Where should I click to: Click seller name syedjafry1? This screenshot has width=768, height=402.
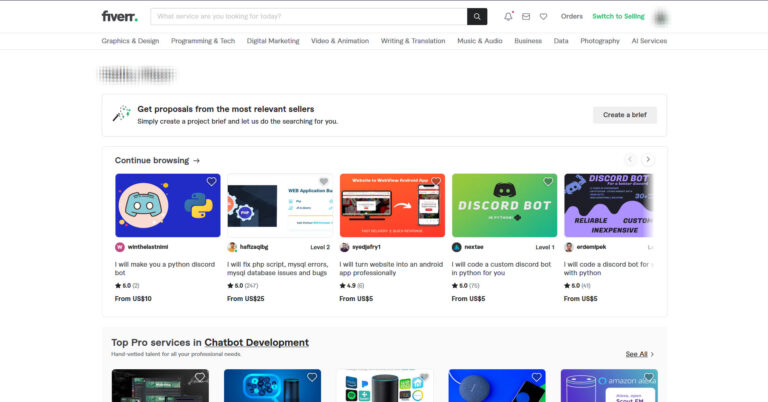(x=366, y=247)
